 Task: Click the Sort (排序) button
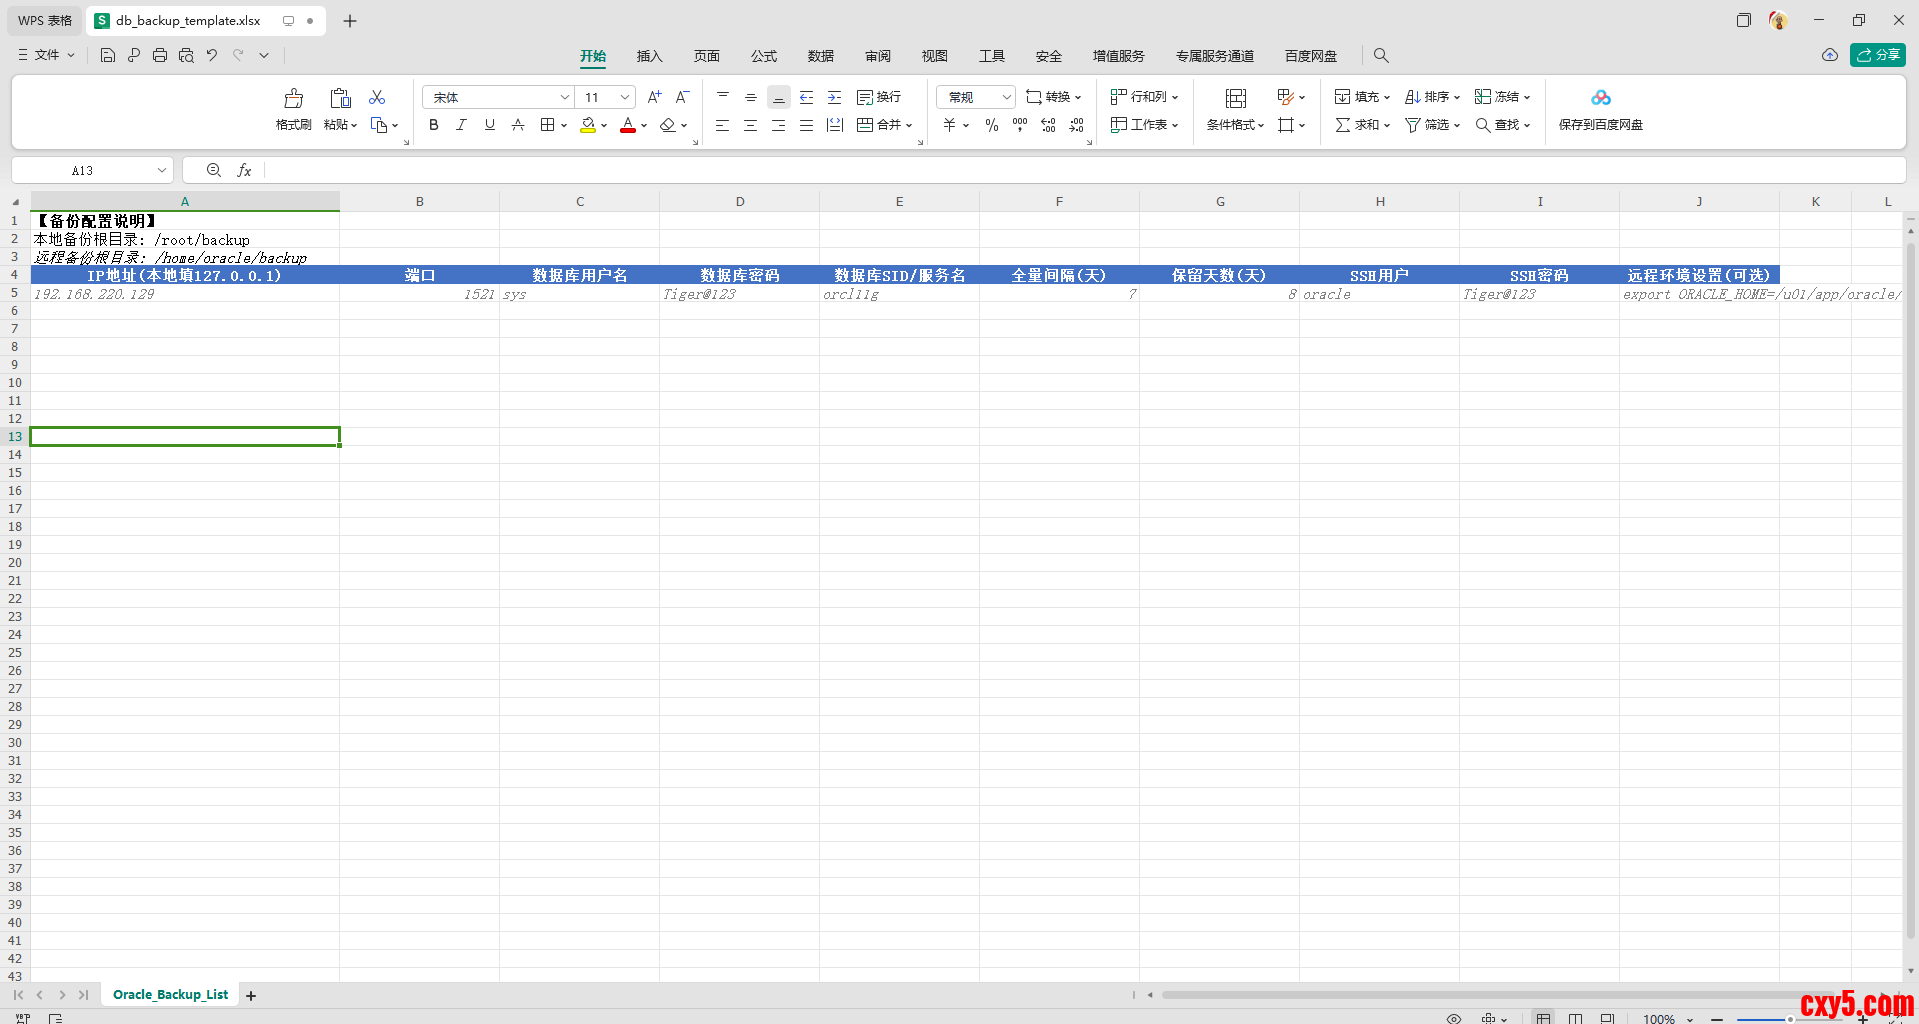[1432, 97]
